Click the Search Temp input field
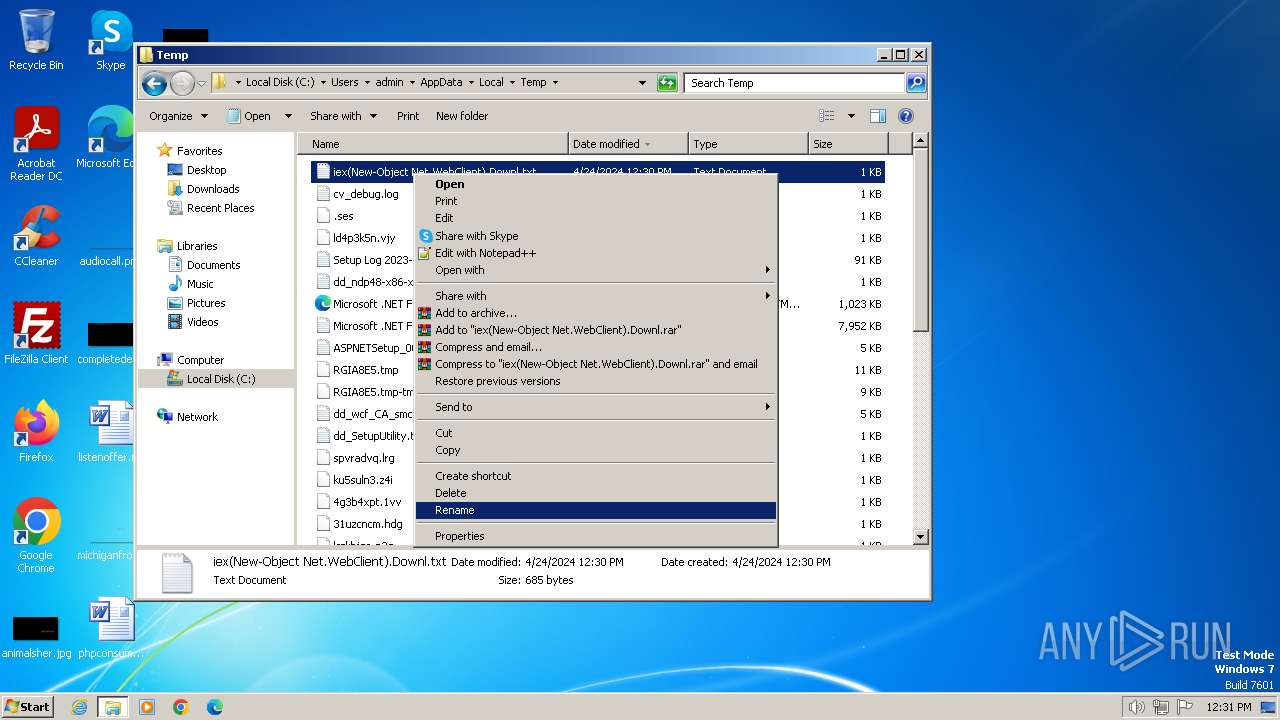The height and width of the screenshot is (720, 1280). 795,83
